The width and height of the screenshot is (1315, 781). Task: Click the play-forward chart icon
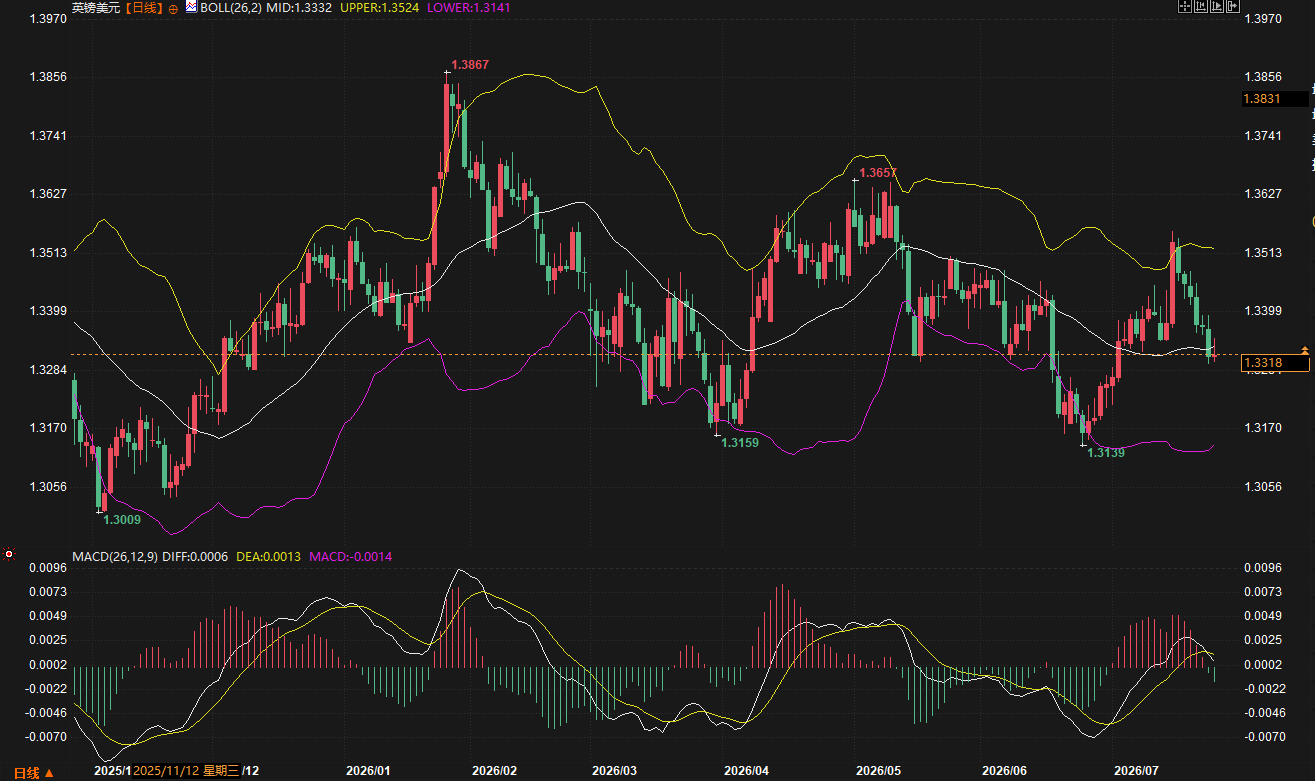(x=1217, y=6)
